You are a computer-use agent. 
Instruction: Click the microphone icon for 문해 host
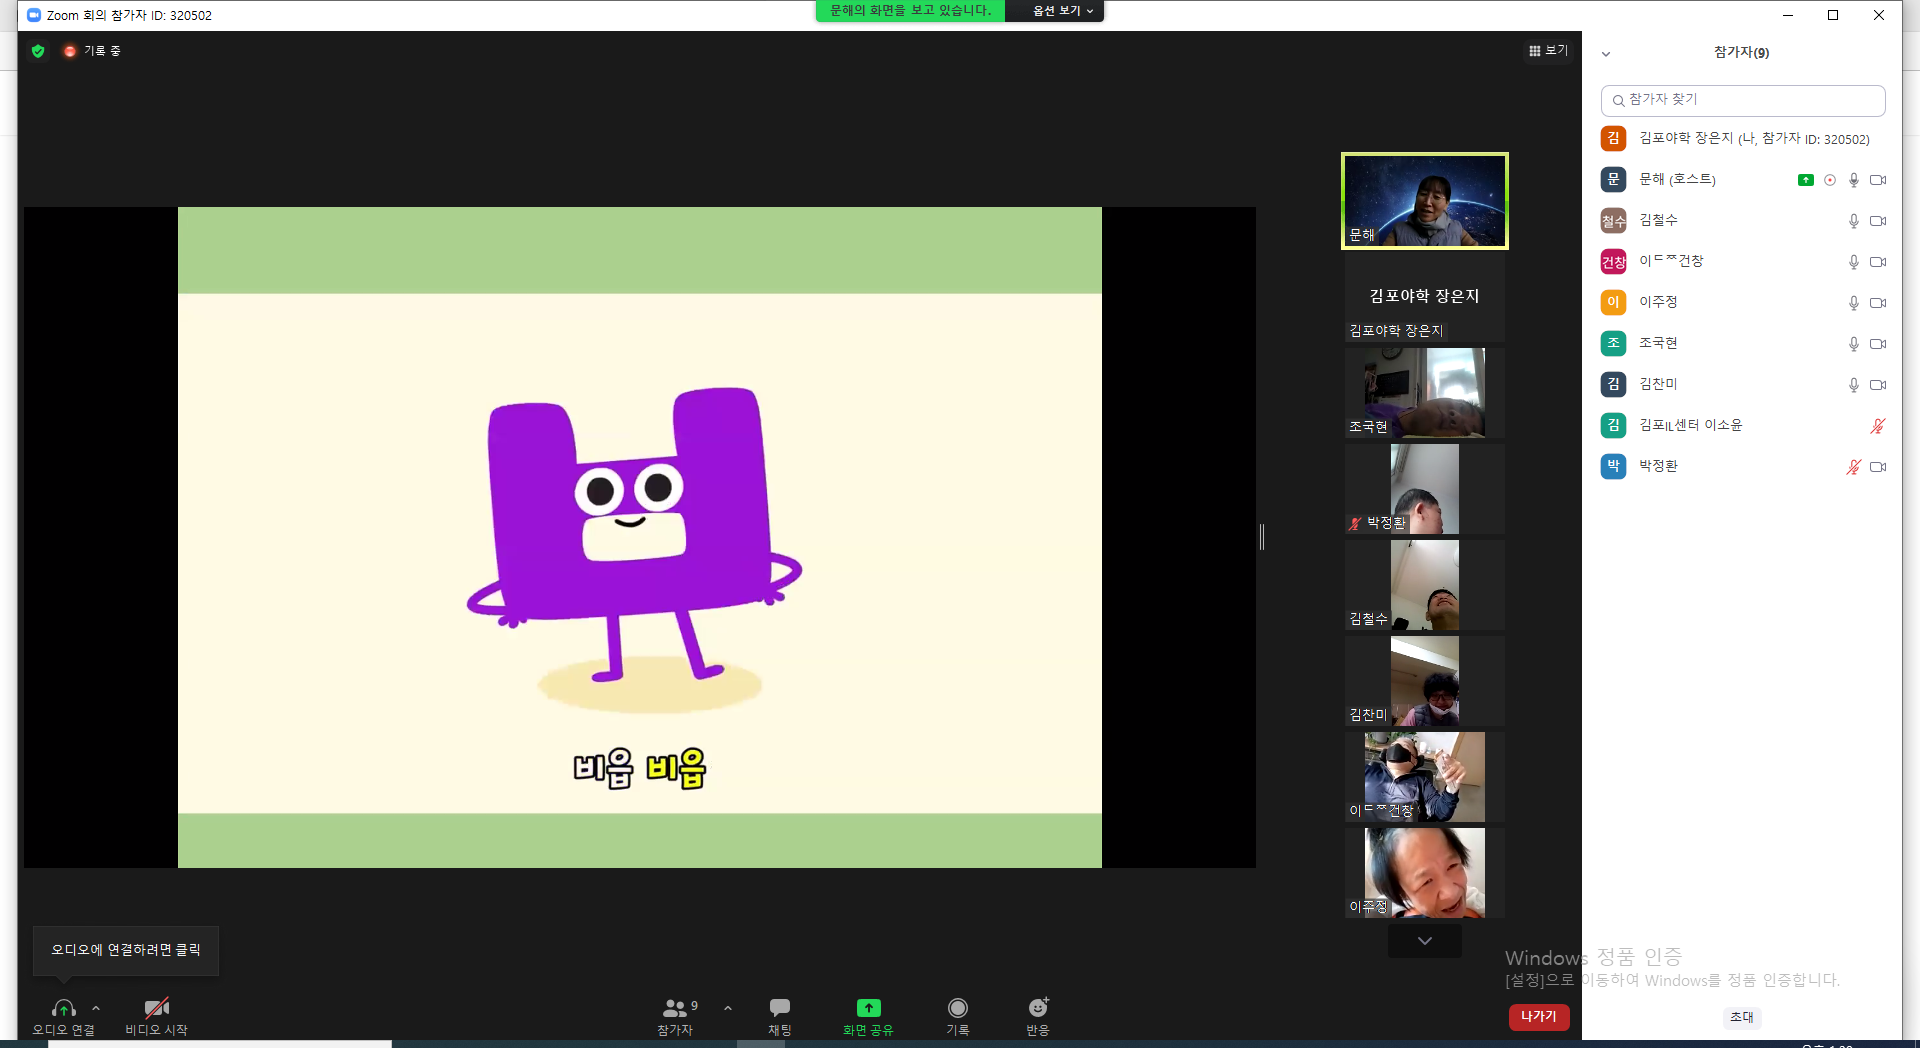click(x=1853, y=180)
